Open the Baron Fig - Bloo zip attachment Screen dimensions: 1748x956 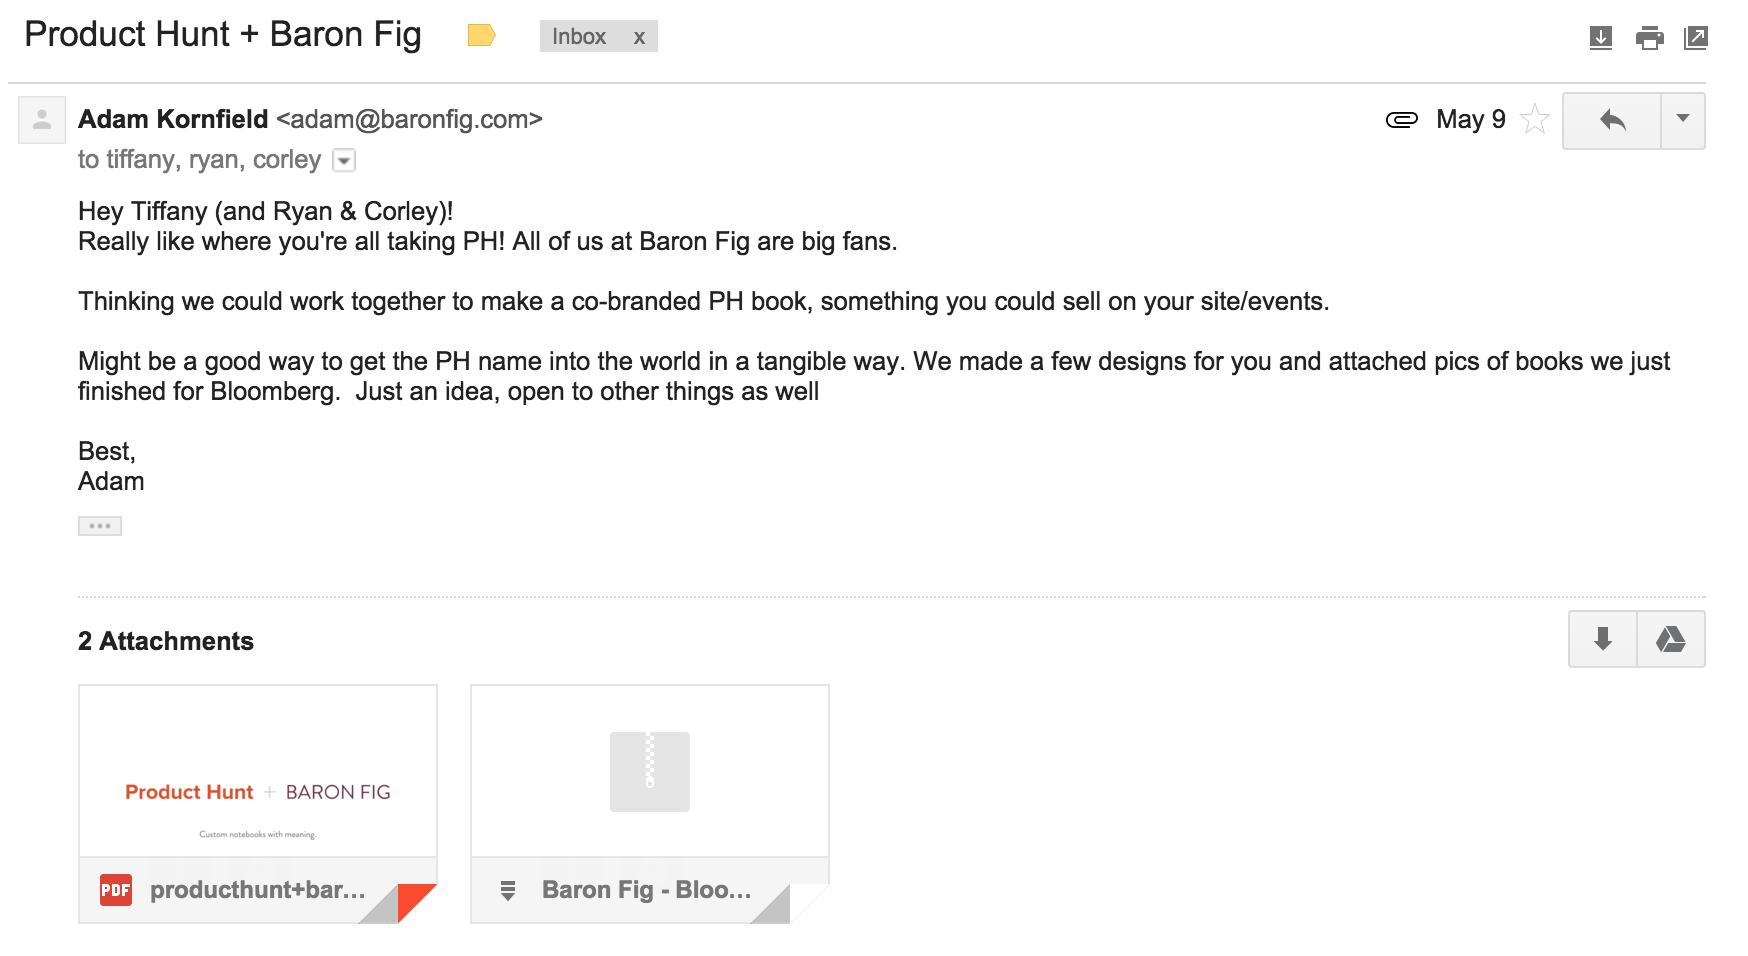(650, 804)
